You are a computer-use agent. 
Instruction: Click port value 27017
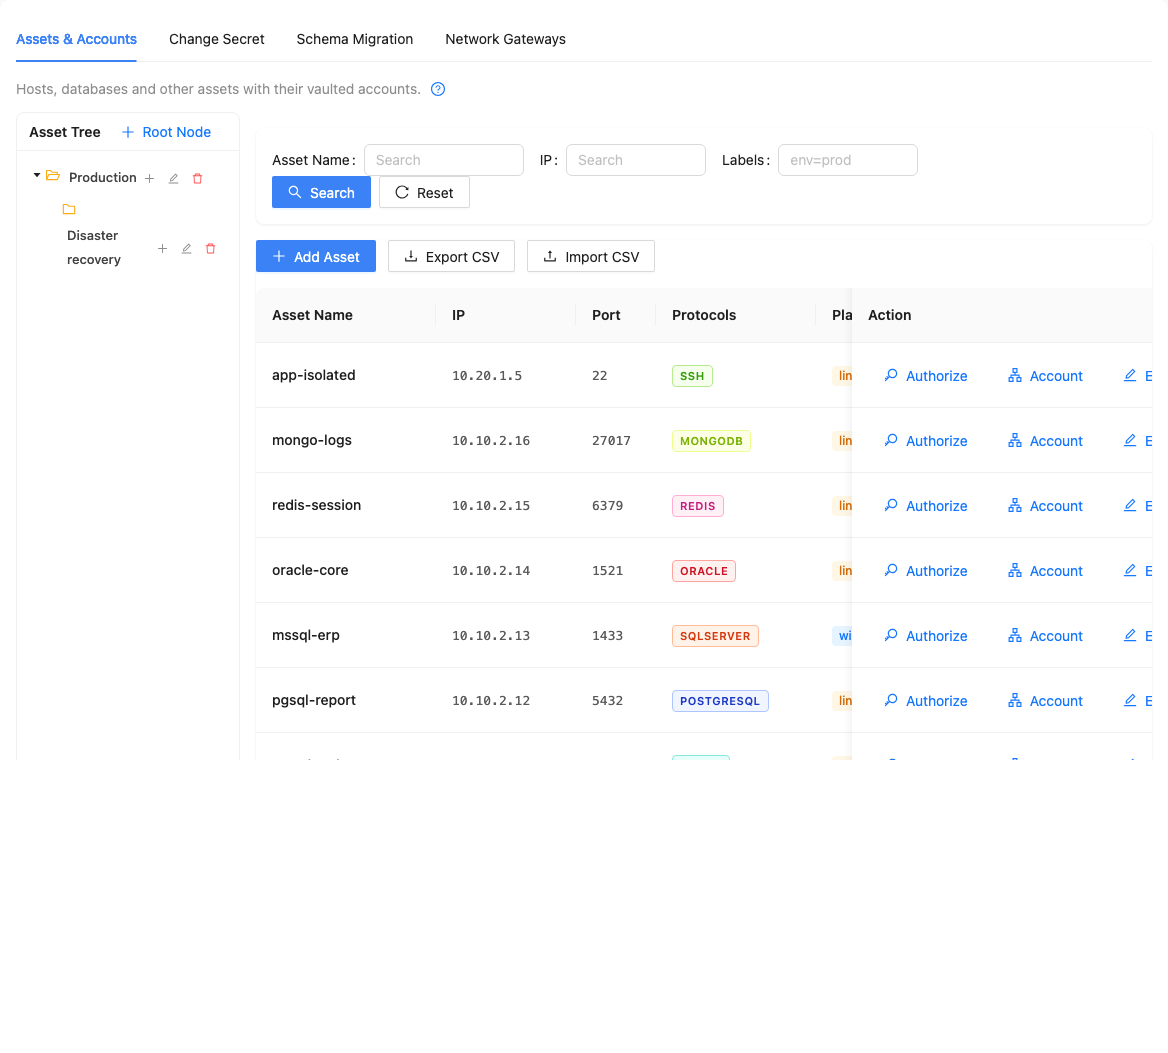coord(611,441)
